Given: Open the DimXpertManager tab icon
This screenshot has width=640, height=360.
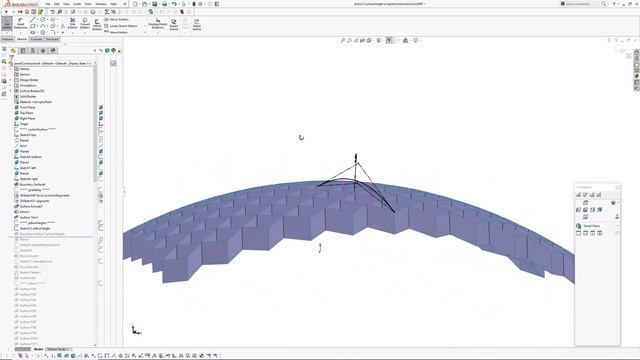Looking at the screenshot, I should [x=43, y=51].
